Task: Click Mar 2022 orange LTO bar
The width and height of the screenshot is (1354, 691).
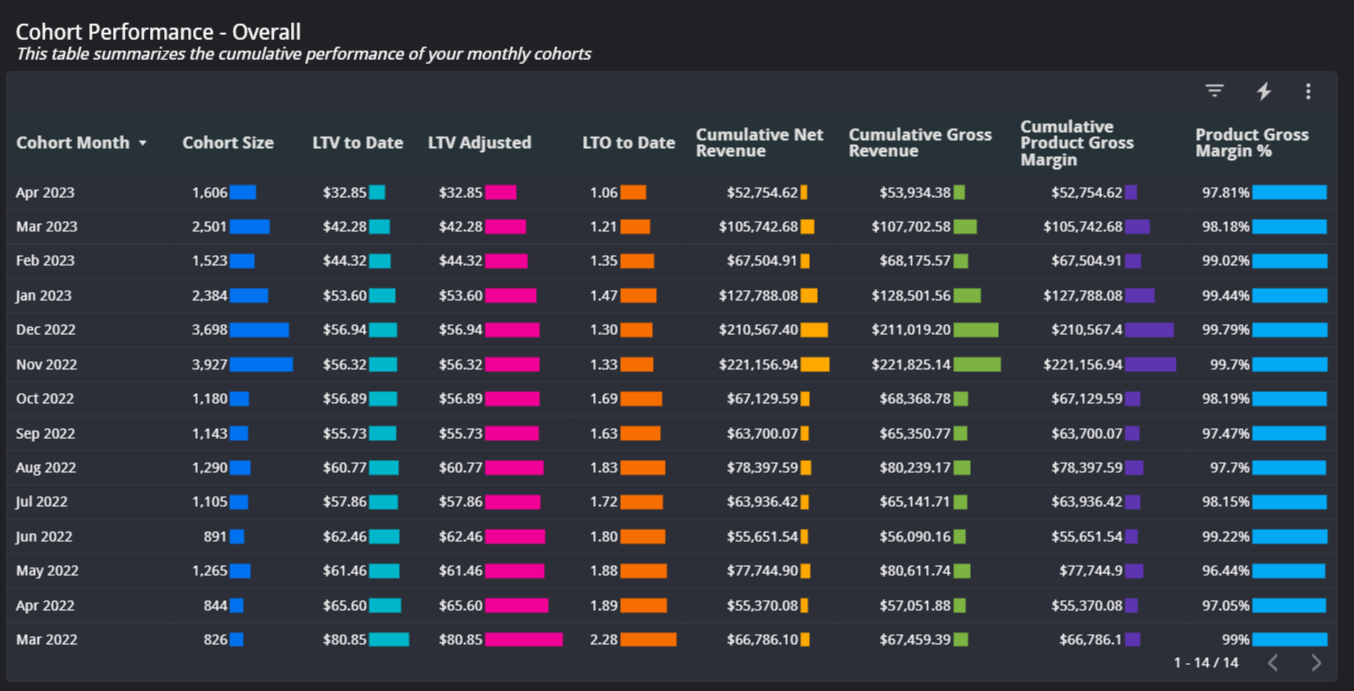Action: [x=648, y=639]
